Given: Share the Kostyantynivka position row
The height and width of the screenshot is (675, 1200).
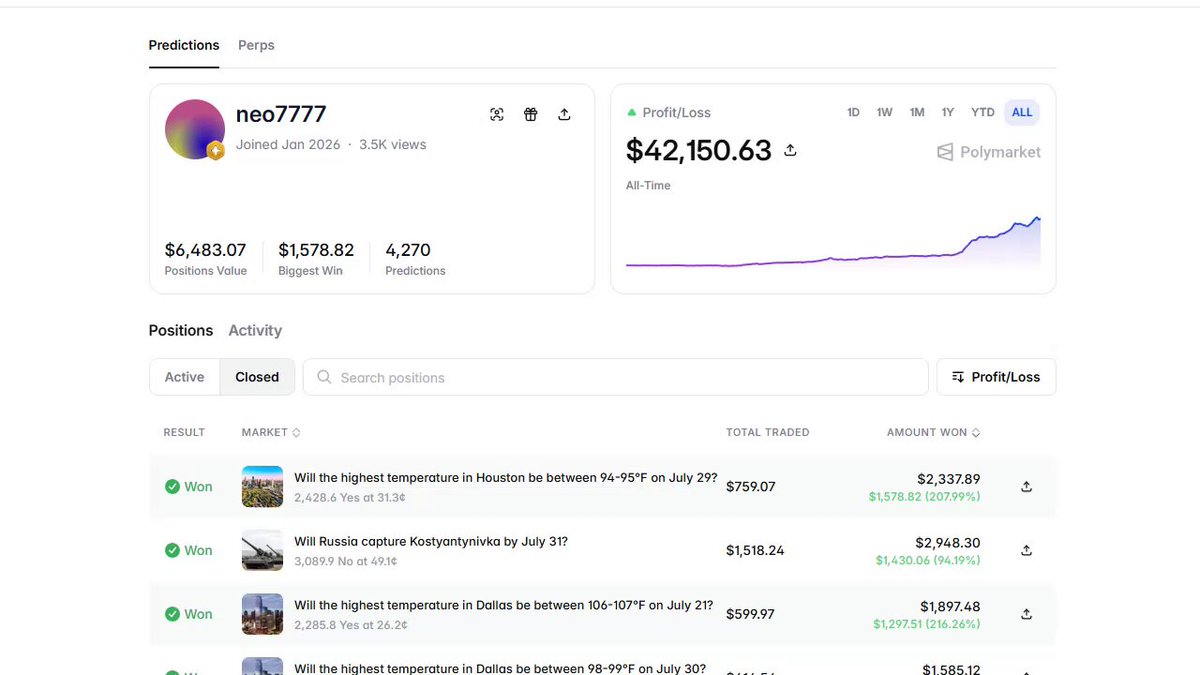Looking at the screenshot, I should [1026, 550].
